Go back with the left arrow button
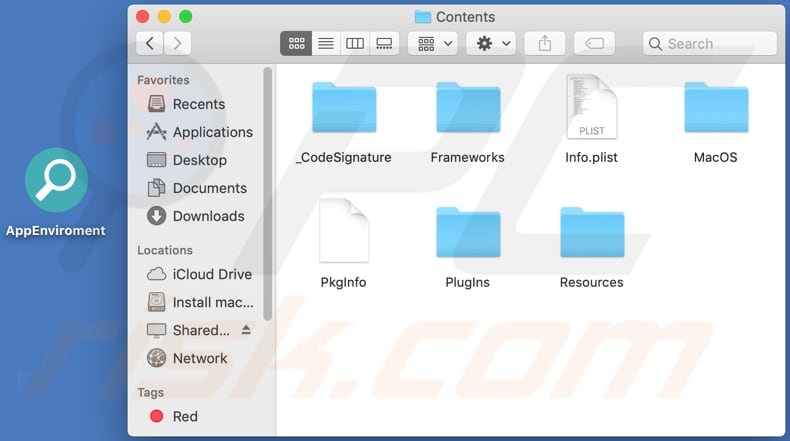This screenshot has width=790, height=441. [150, 43]
